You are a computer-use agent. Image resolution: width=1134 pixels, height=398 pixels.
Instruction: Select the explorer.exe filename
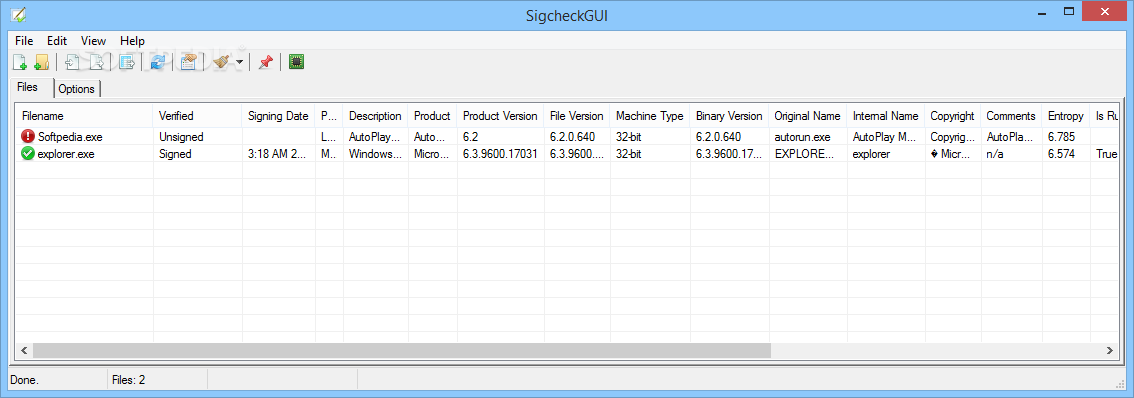click(x=66, y=153)
